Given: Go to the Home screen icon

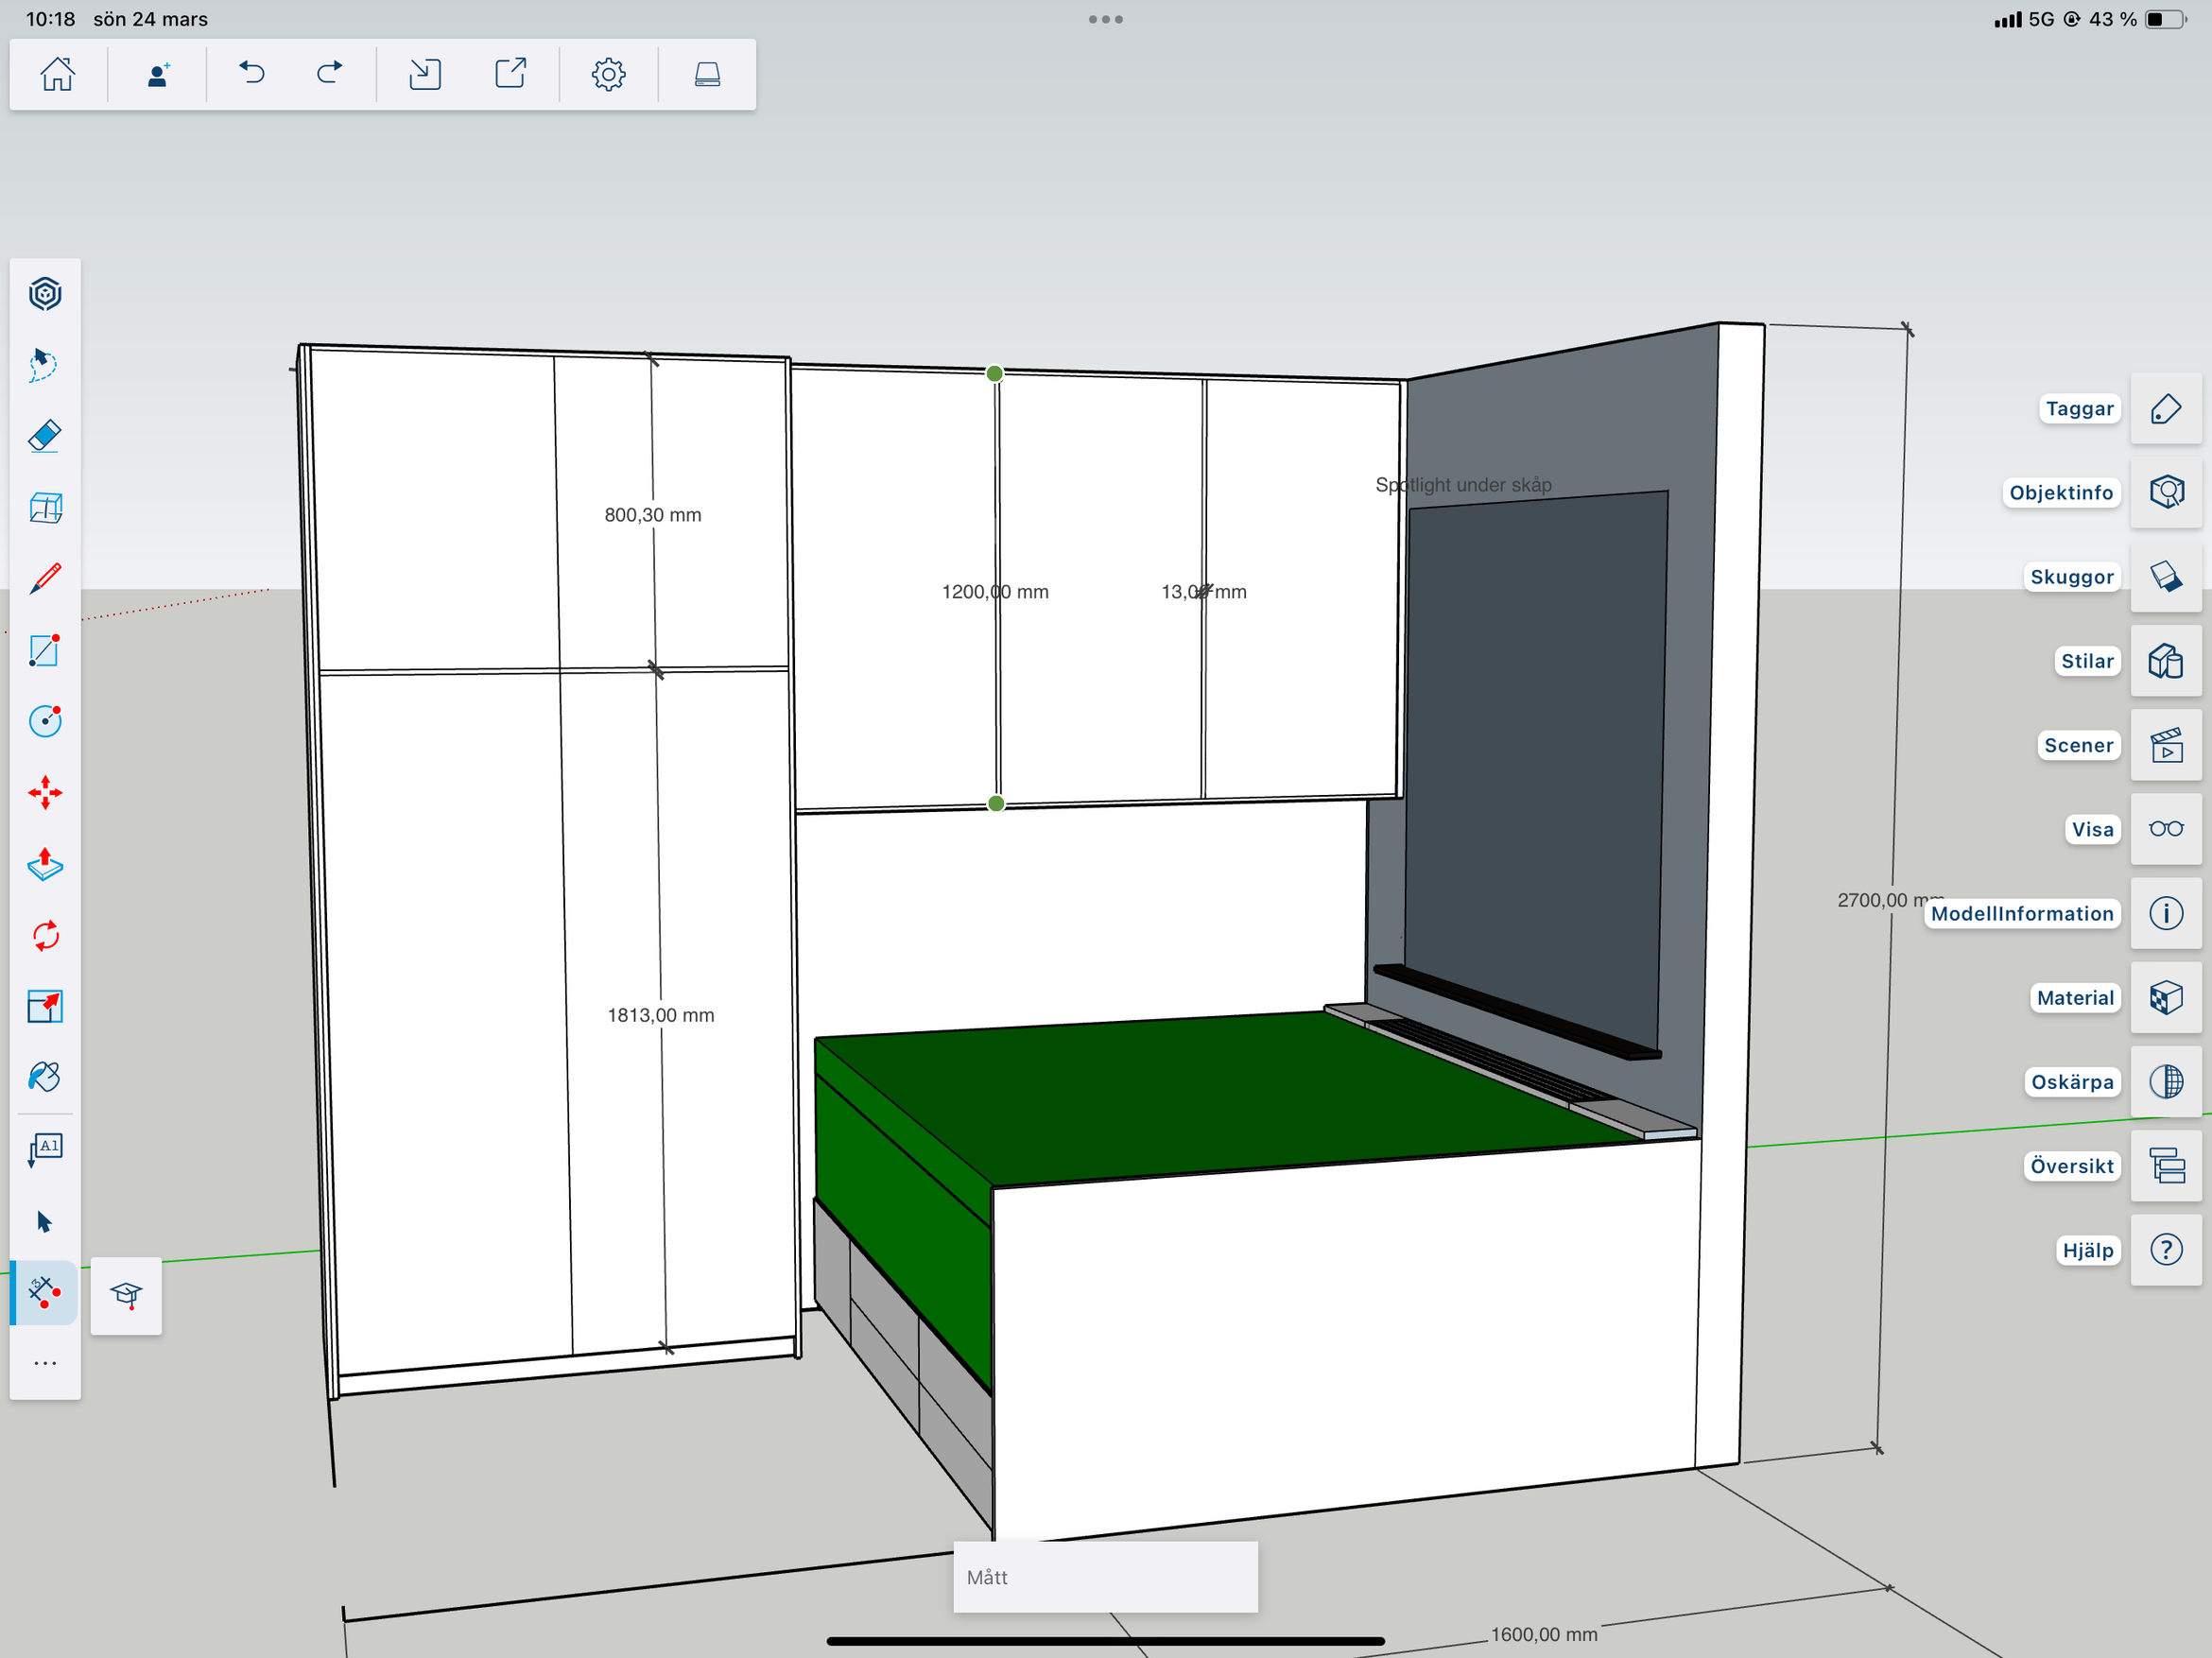Looking at the screenshot, I should pyautogui.click(x=57, y=74).
